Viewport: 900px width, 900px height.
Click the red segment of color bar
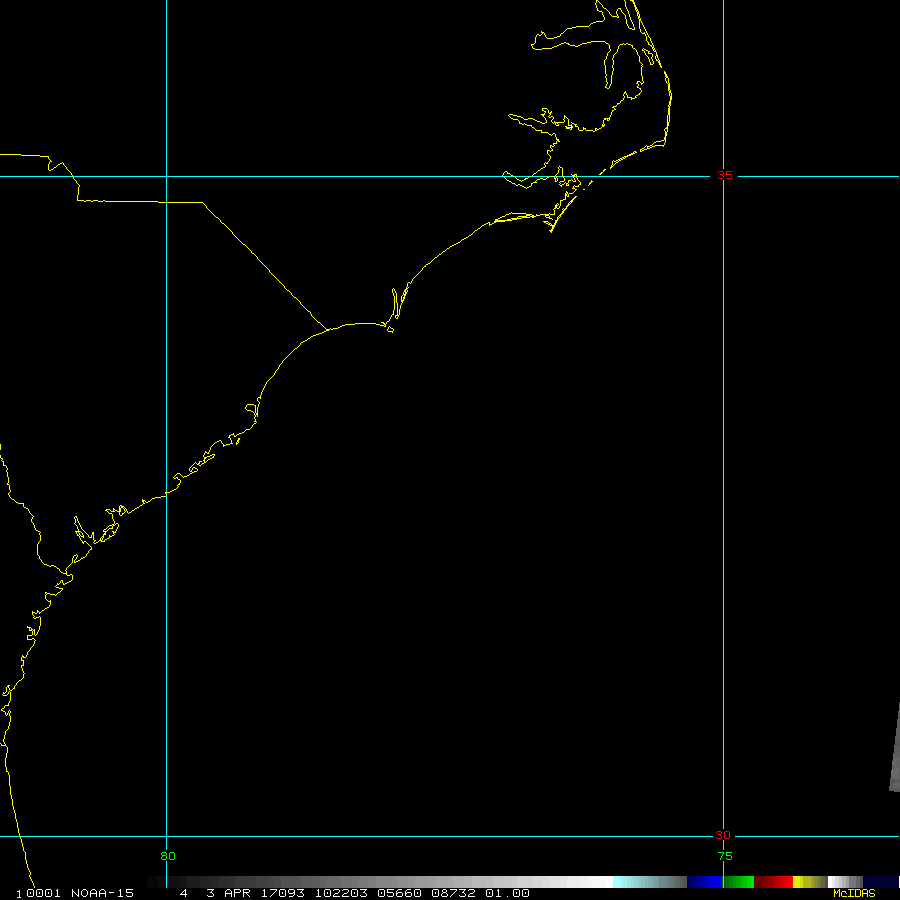pyautogui.click(x=773, y=882)
